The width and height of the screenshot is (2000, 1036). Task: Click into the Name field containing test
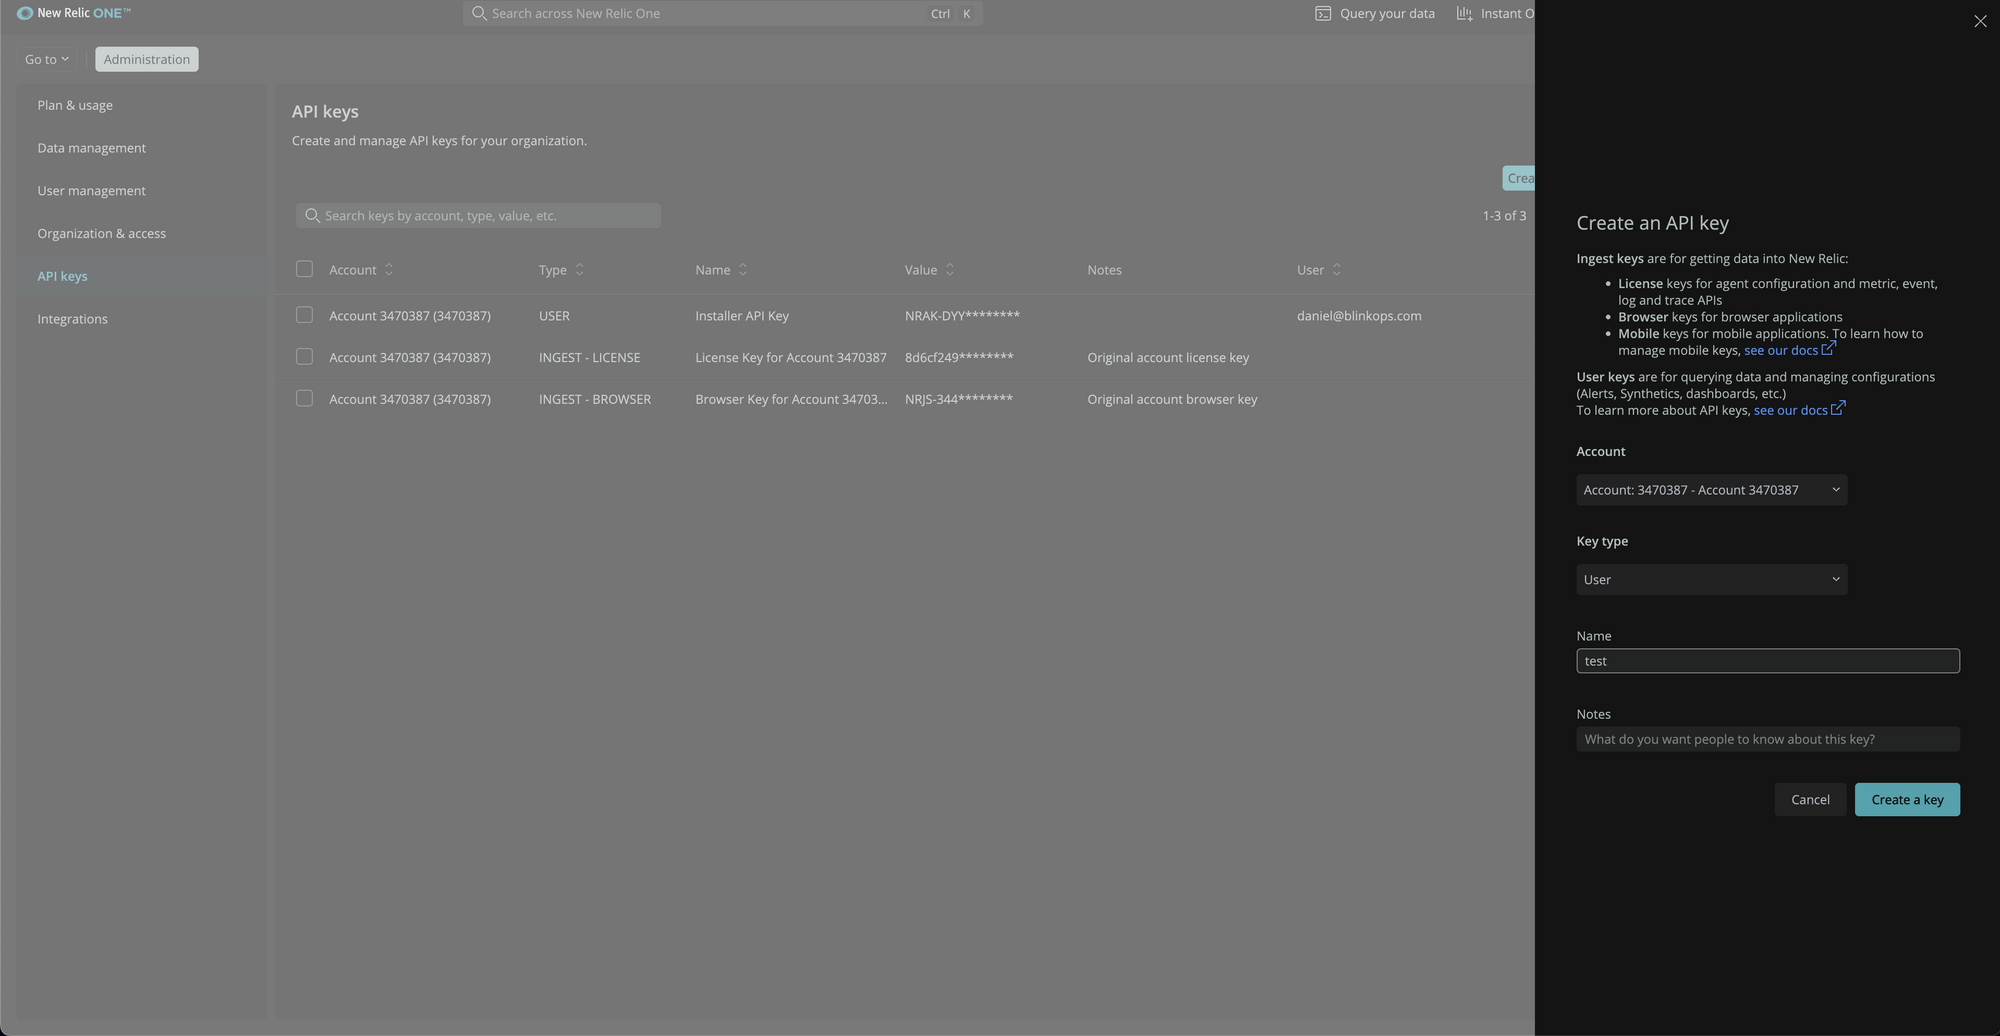pos(1768,661)
